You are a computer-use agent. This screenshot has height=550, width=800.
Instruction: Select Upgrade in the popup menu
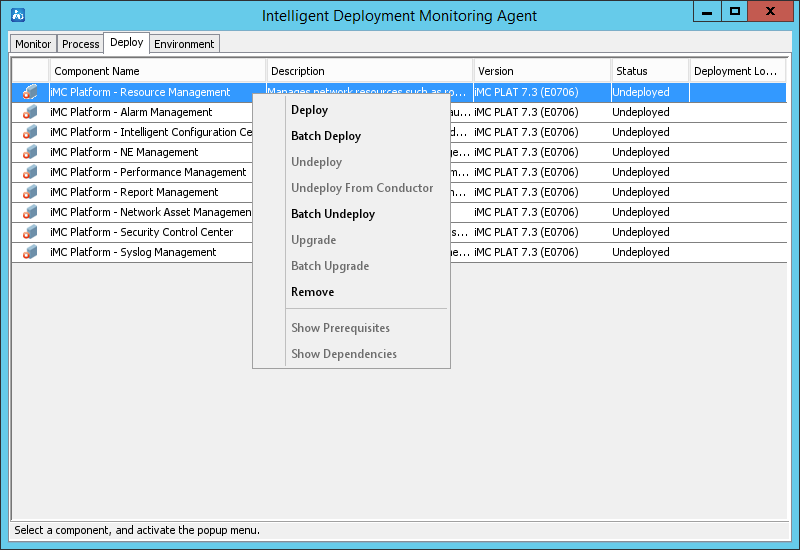313,240
